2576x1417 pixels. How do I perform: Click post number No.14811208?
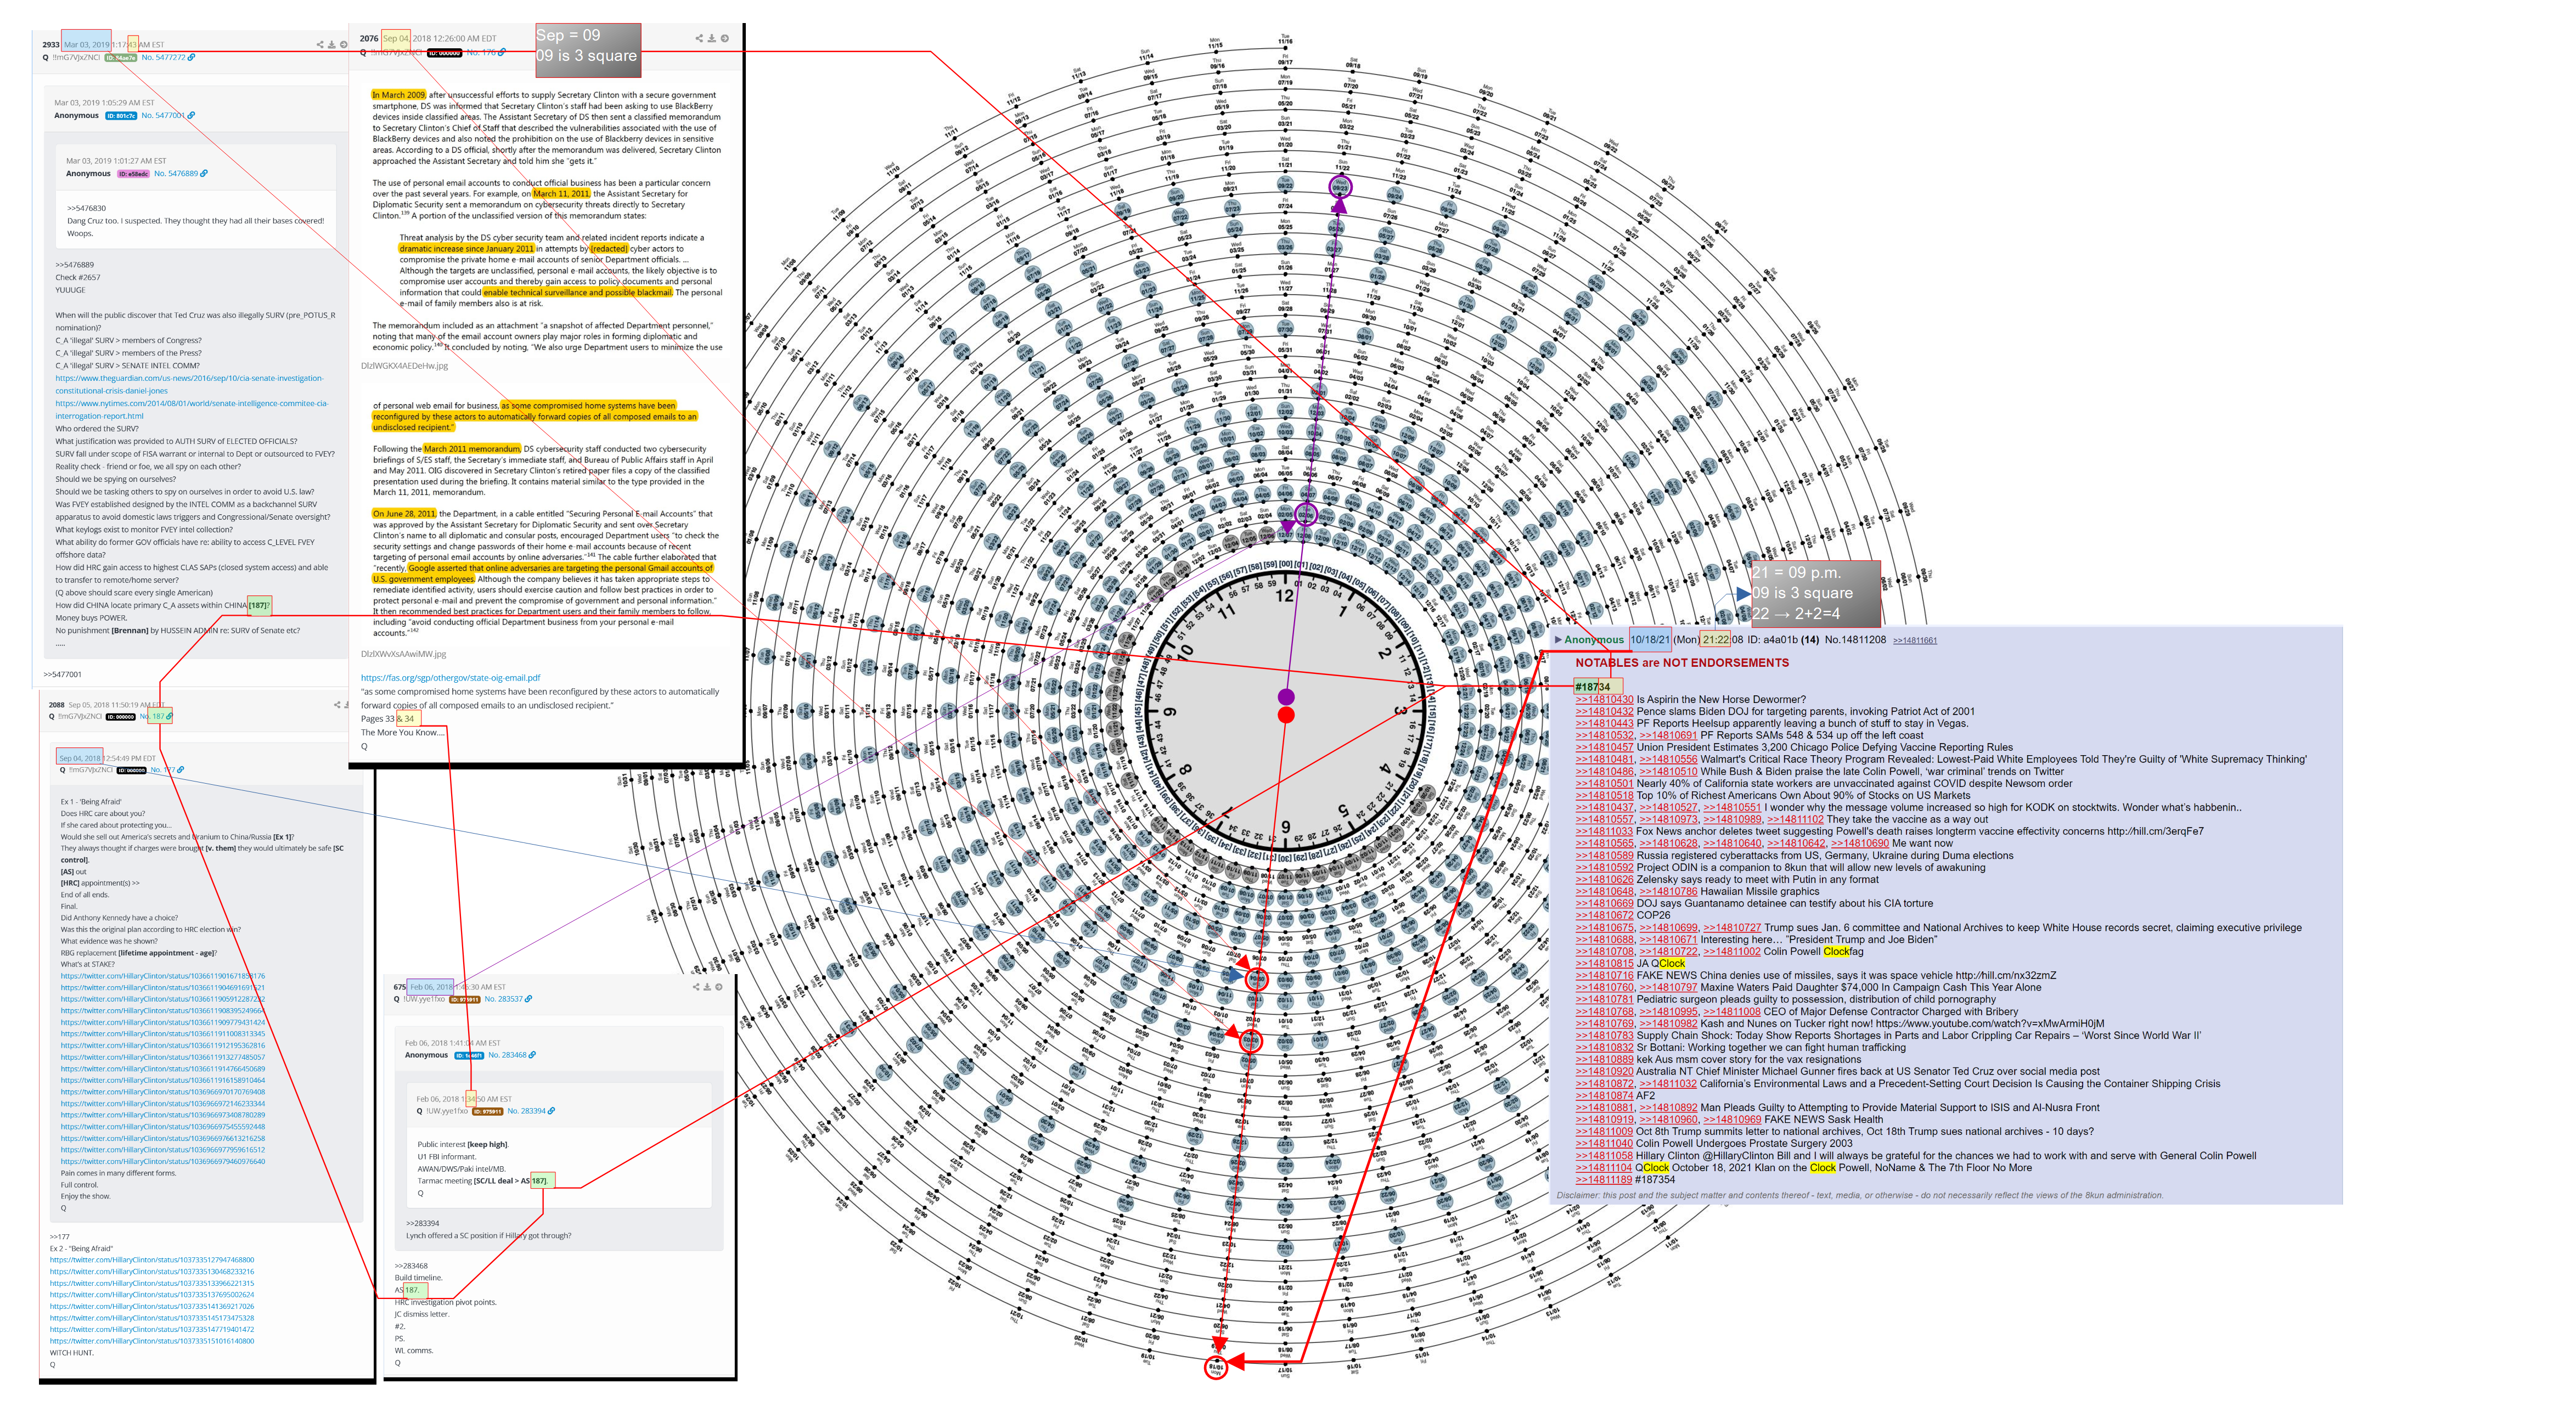[x=1855, y=639]
